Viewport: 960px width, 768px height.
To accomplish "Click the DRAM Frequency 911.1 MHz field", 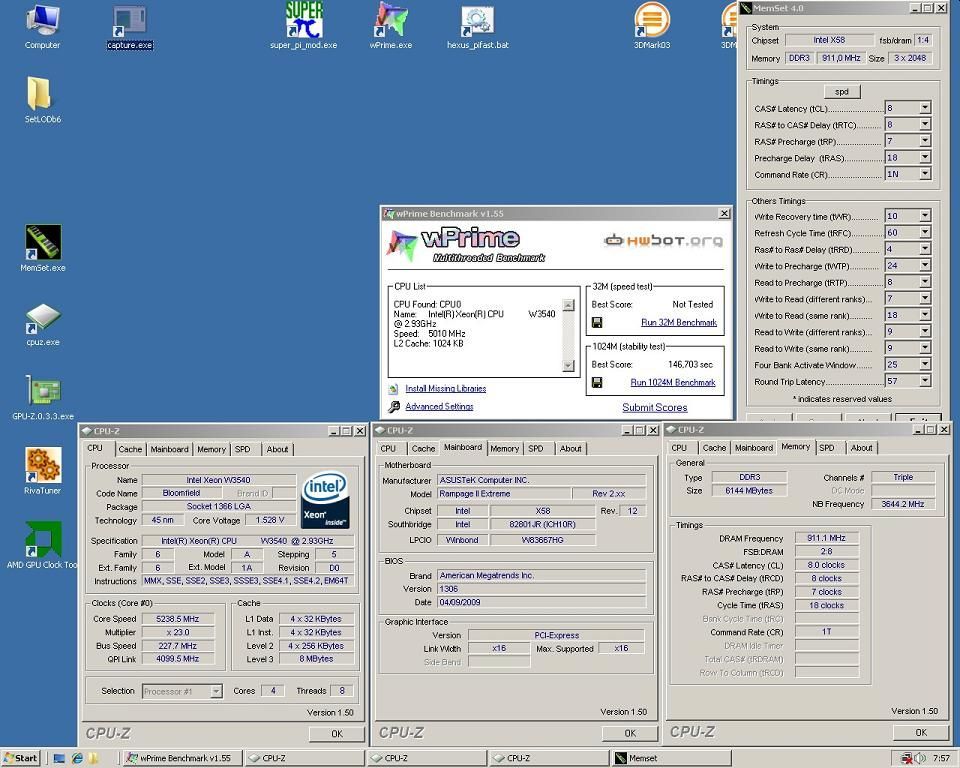I will pyautogui.click(x=826, y=538).
